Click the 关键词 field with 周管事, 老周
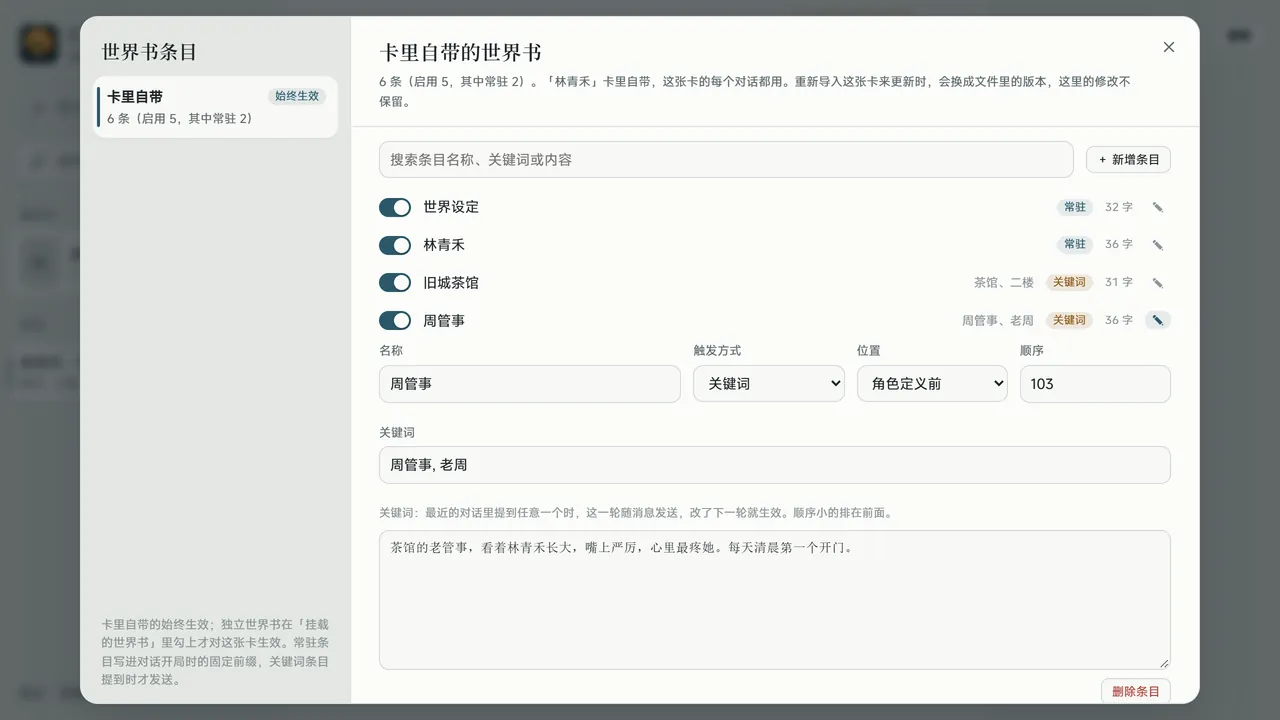The width and height of the screenshot is (1280, 720). 775,465
